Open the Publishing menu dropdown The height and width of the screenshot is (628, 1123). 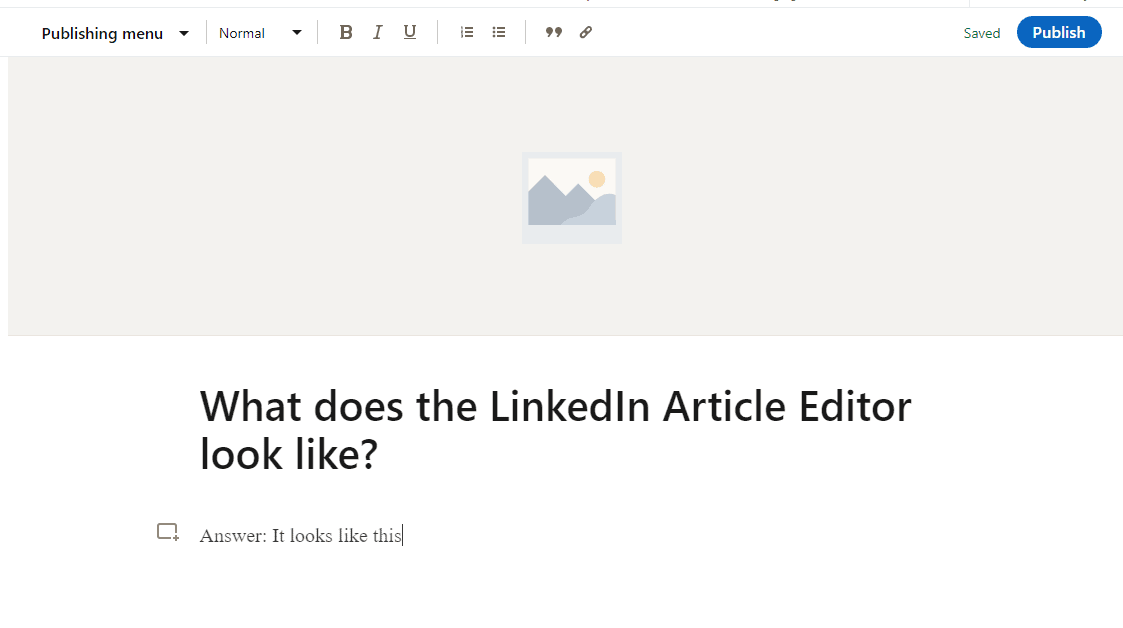point(115,34)
